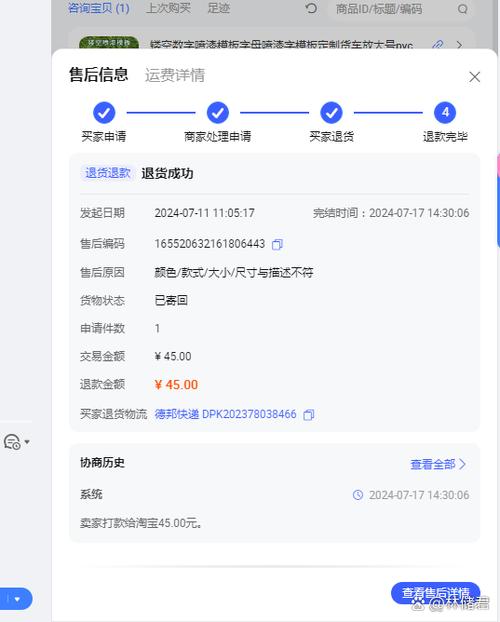Click the 查看售后详情 button
Screen dimensions: 500x622
[x=435, y=593]
